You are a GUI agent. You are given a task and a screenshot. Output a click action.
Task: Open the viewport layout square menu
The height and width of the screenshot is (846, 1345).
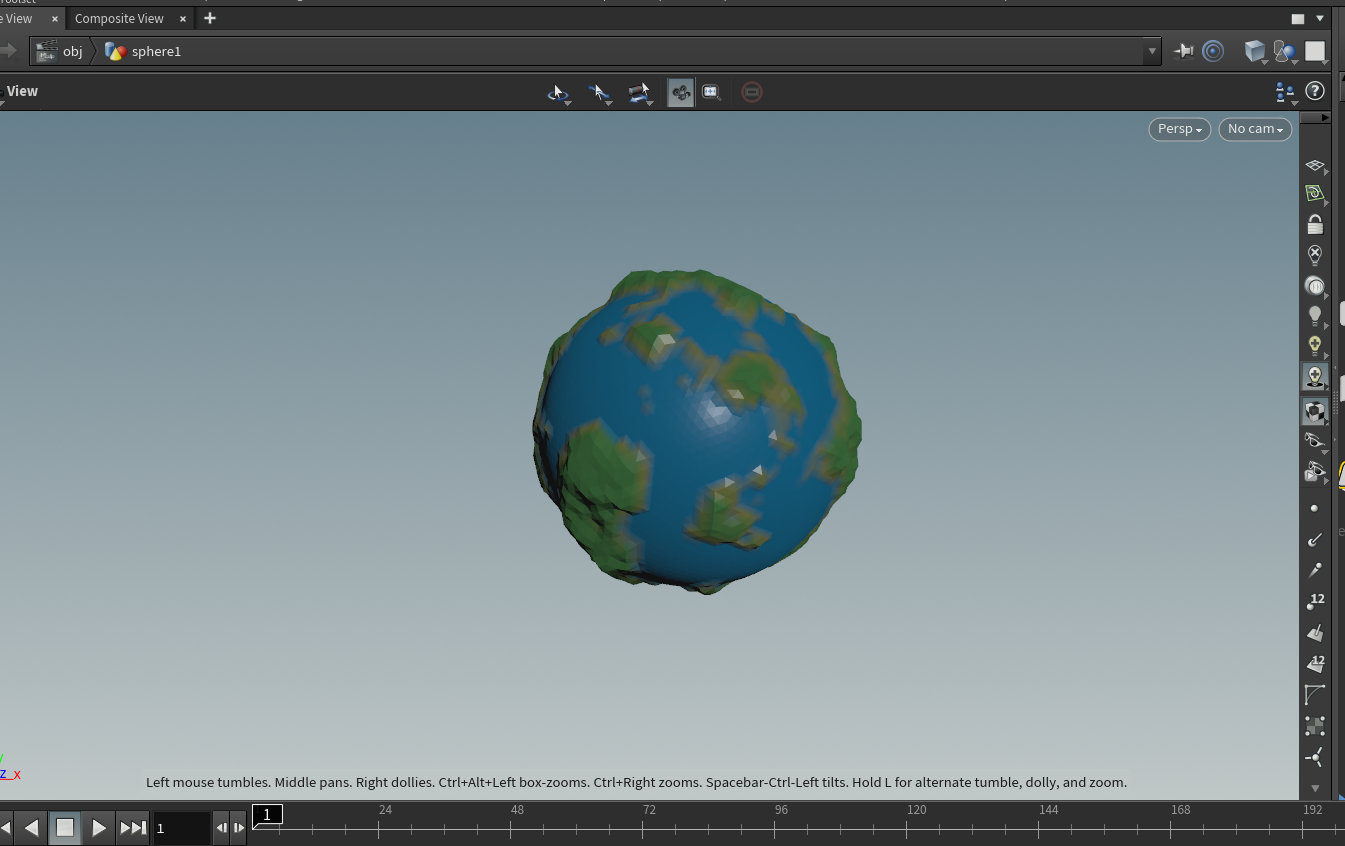(1315, 51)
